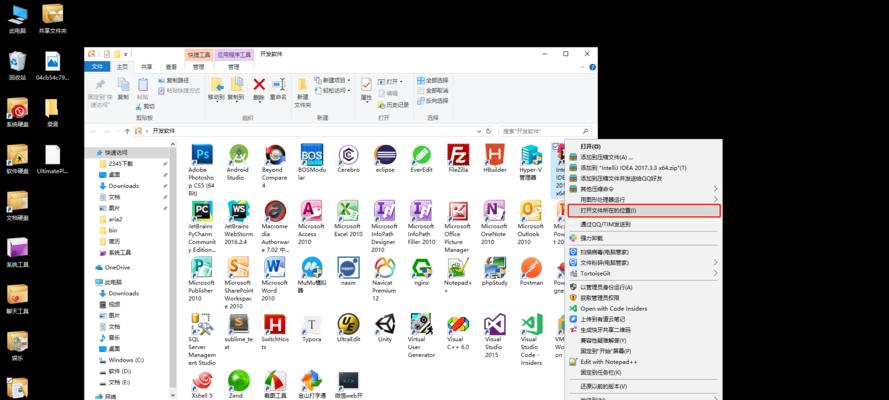889x400 pixels.
Task: Select the Cerebro shortcut icon
Action: pyautogui.click(x=348, y=154)
